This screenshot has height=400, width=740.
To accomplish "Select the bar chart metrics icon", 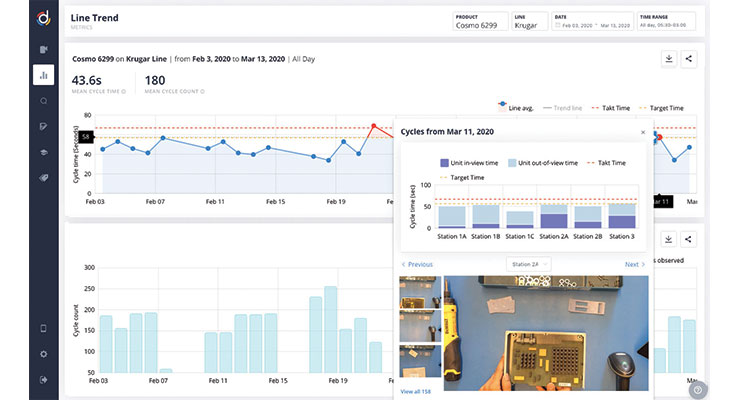I will point(44,75).
